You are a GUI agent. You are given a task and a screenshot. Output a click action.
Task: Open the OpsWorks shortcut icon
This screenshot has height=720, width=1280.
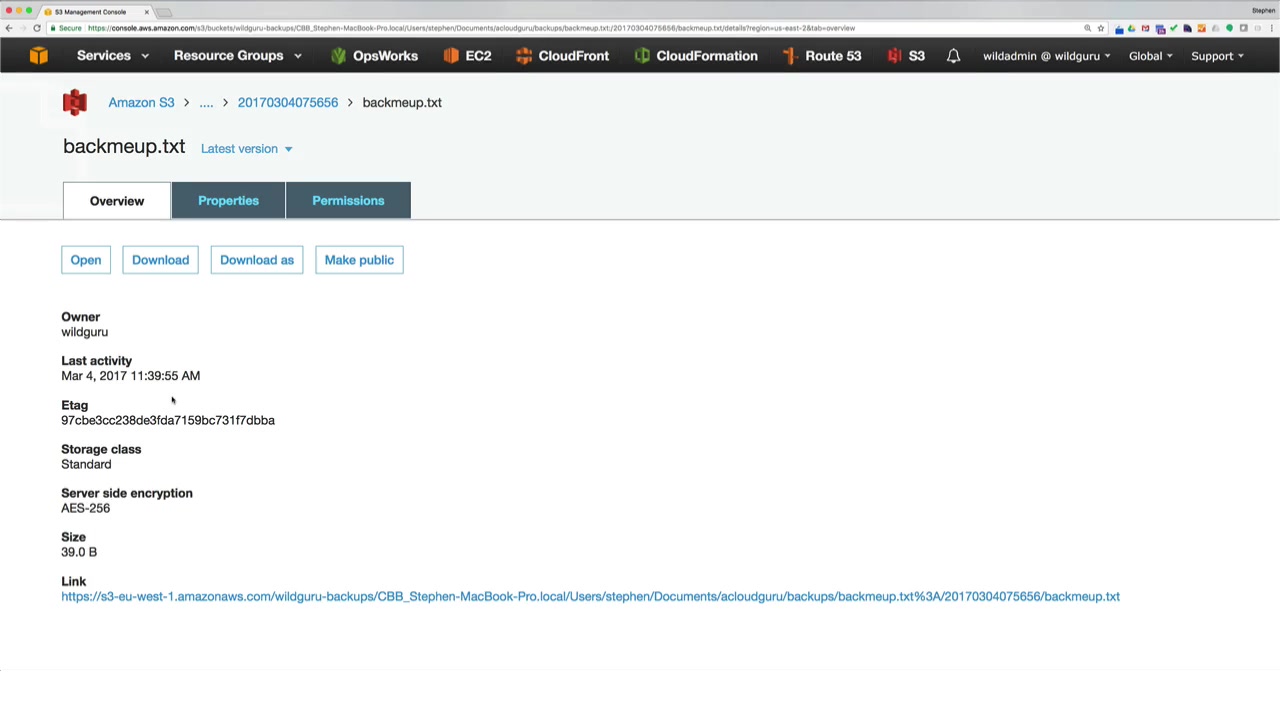pos(338,56)
